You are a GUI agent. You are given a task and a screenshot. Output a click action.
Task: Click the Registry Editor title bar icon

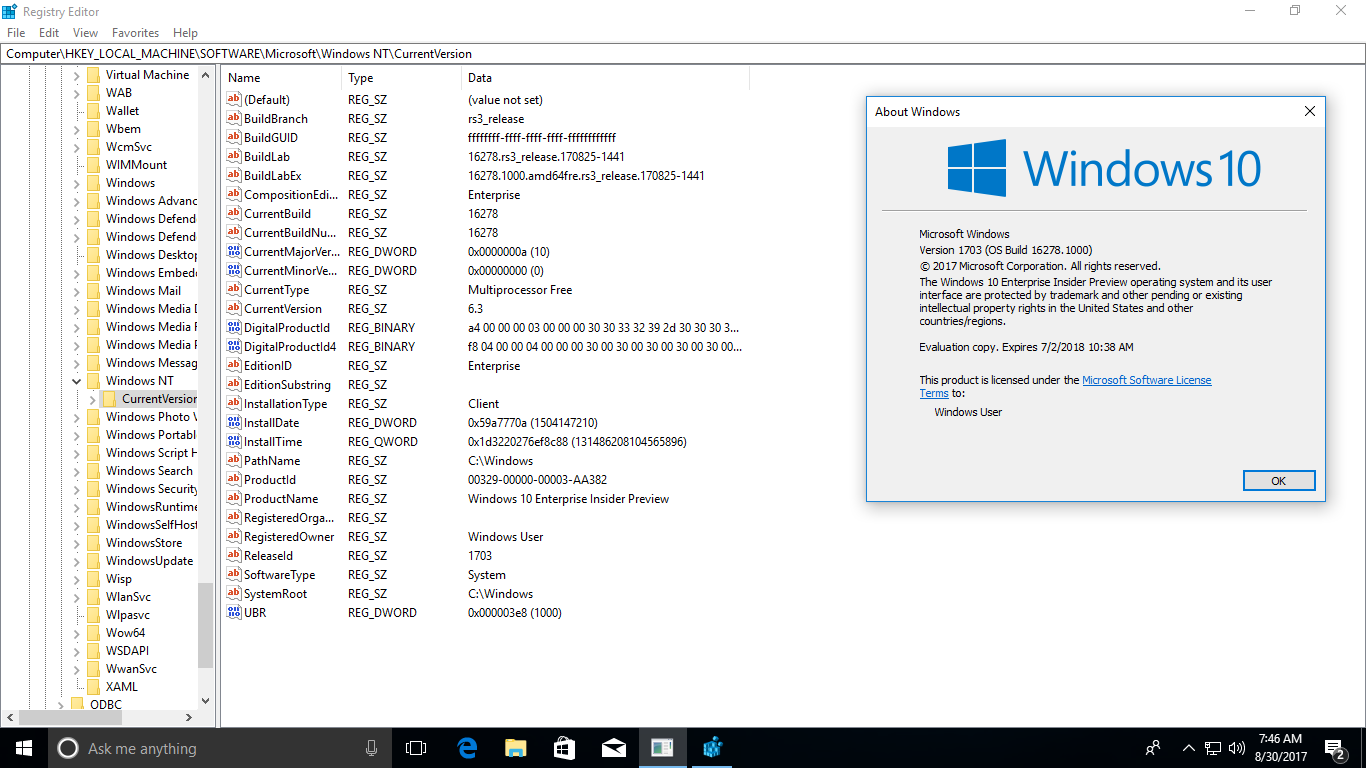tap(10, 11)
